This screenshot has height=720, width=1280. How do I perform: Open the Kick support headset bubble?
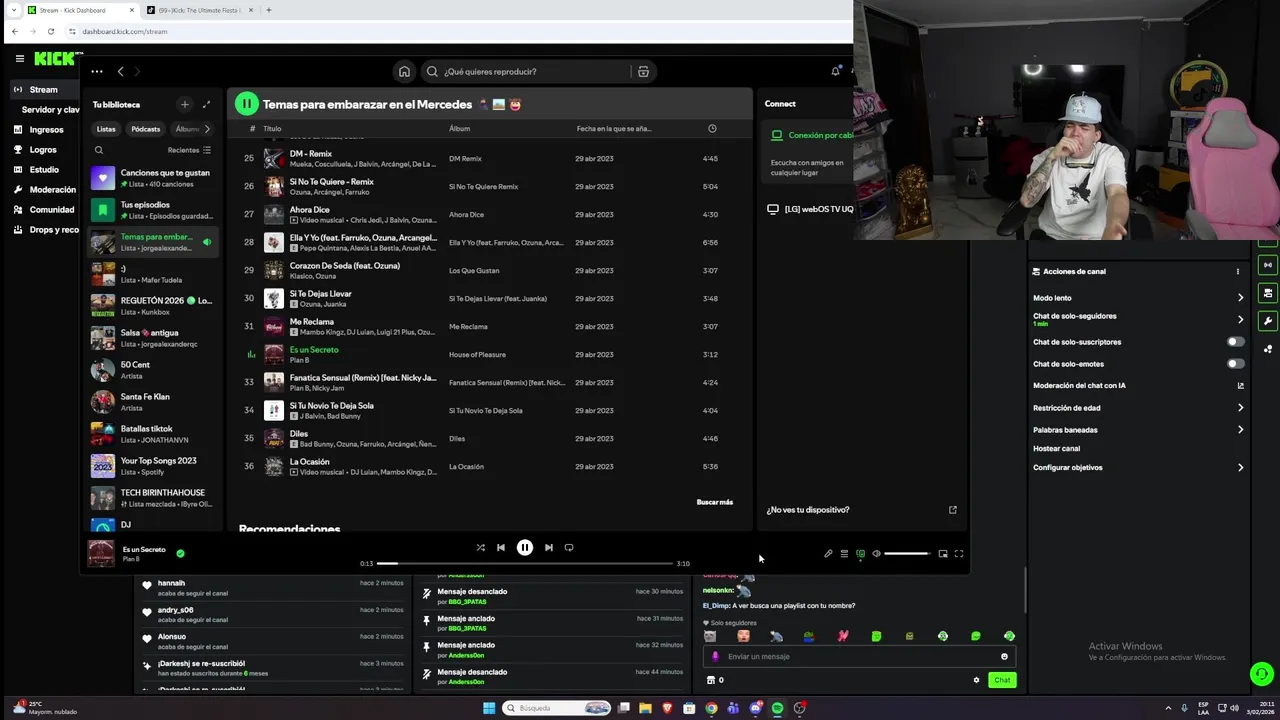[x=1262, y=674]
